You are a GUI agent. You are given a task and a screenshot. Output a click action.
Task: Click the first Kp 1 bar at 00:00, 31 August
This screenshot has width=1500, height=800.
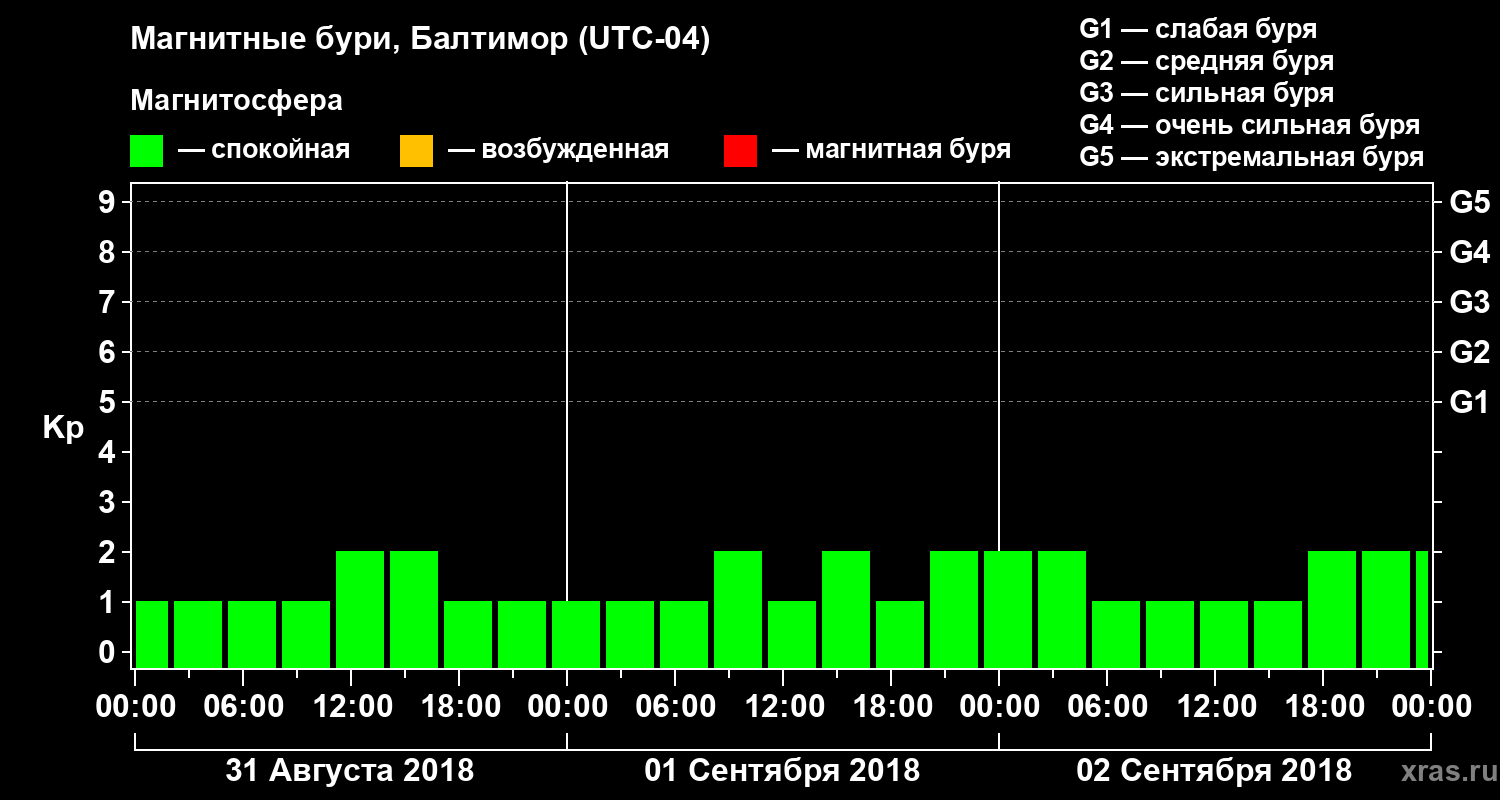[152, 634]
